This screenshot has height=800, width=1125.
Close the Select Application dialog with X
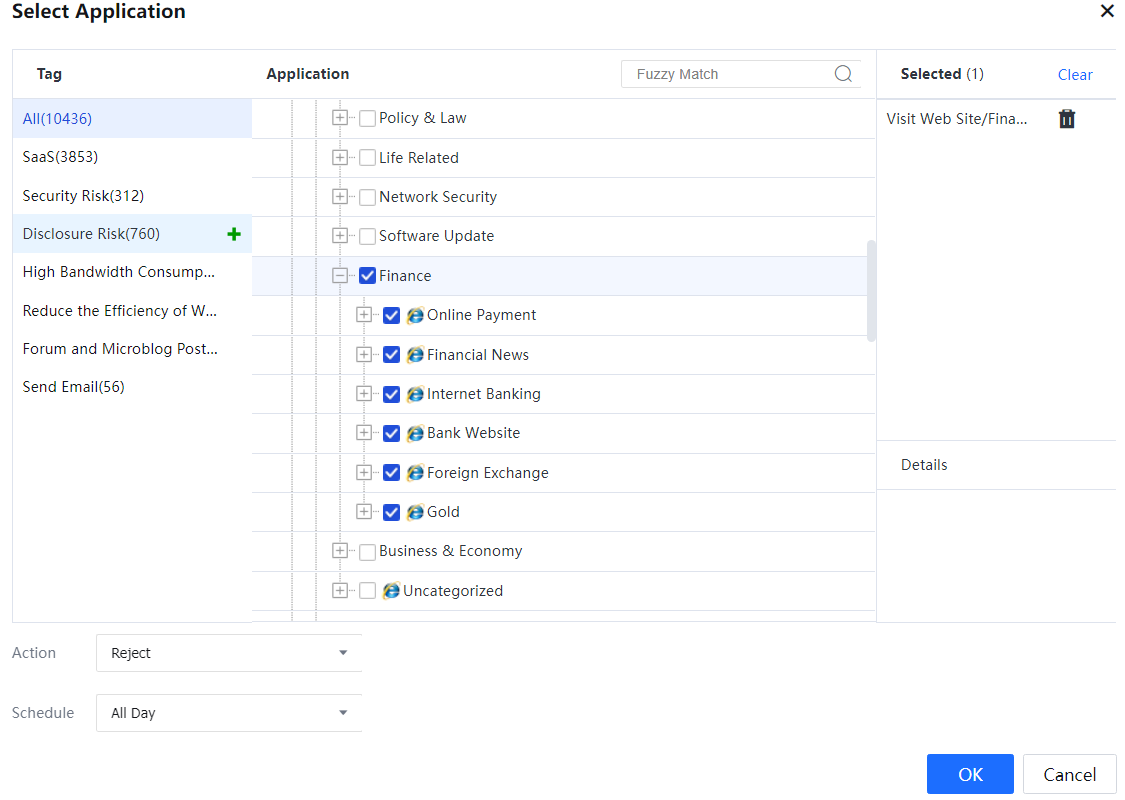[1107, 12]
